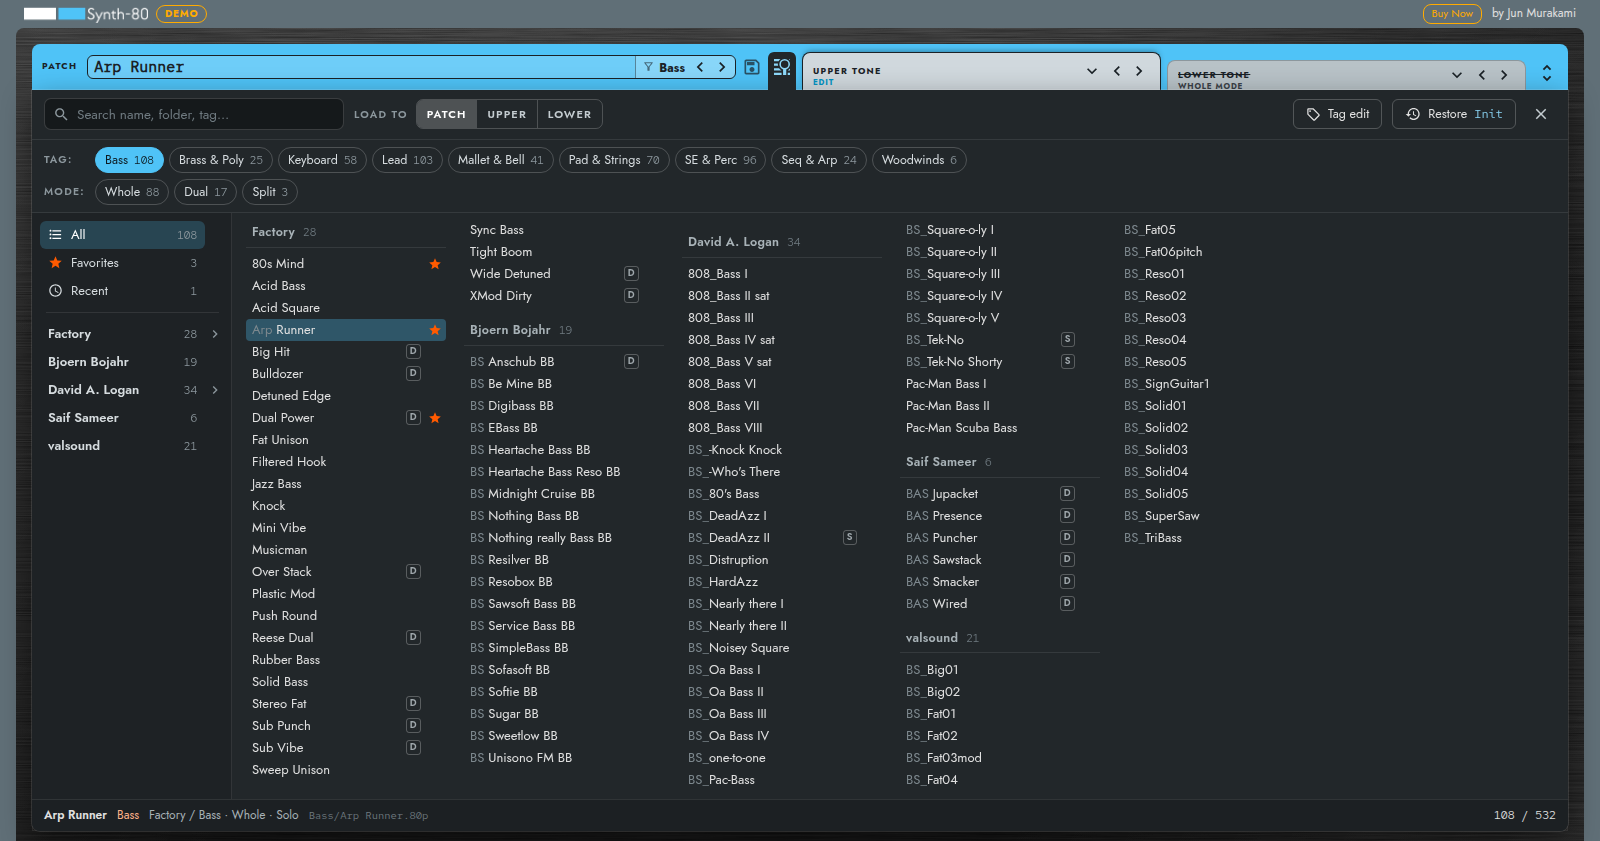Screen dimensions: 1600x841
Task: Select next lower tone arrow
Action: click(1504, 75)
